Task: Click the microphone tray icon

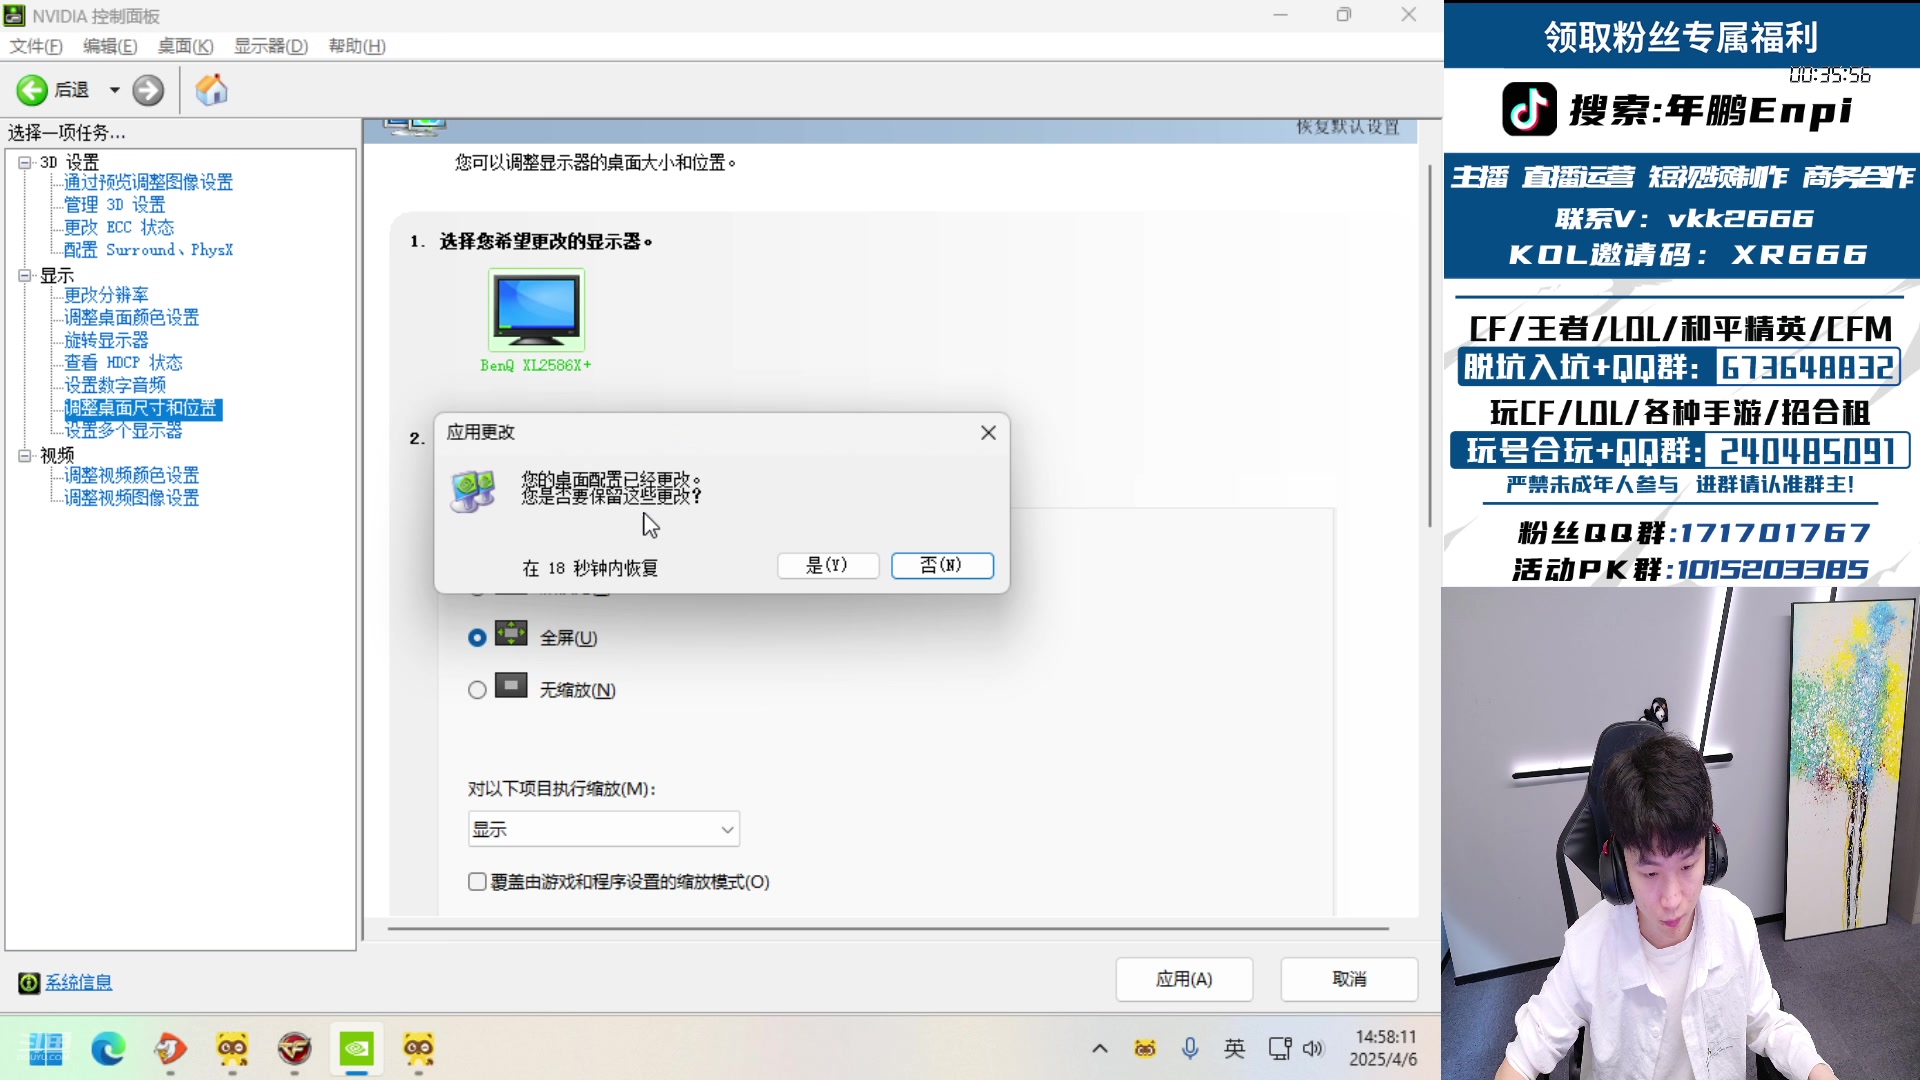Action: [1190, 1049]
